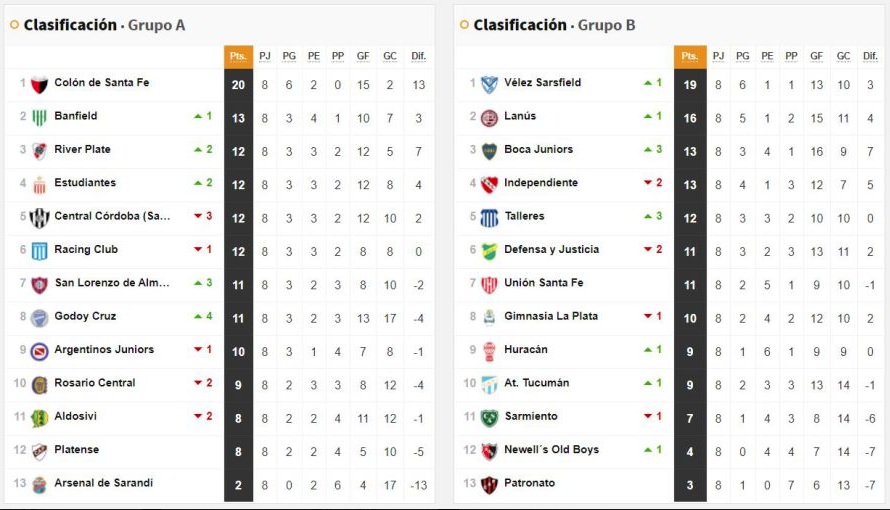The image size is (890, 510).
Task: Click the River Plate crest icon
Action: click(40, 151)
